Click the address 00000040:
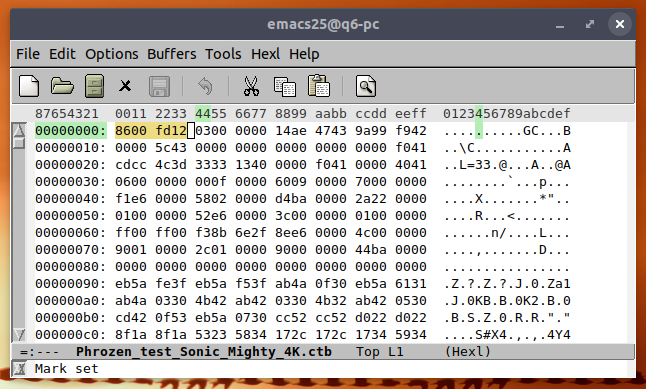 pyautogui.click(x=70, y=199)
